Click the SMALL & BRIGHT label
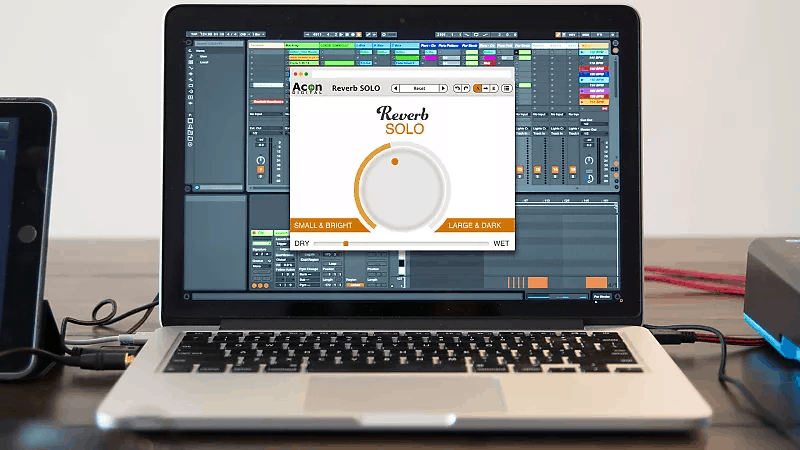The width and height of the screenshot is (800, 450). point(323,225)
